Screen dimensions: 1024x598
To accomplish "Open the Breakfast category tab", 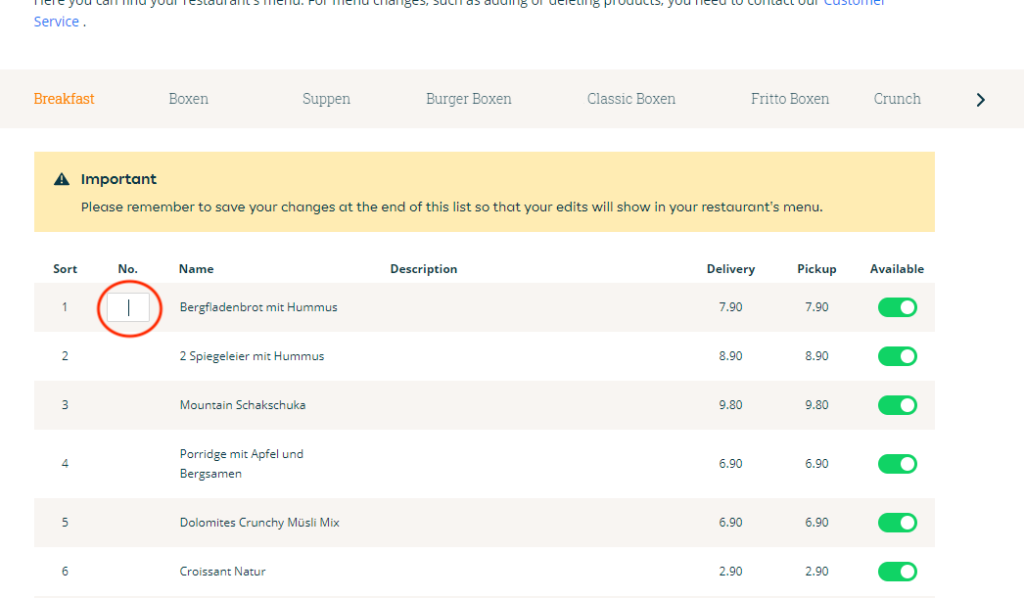I will click(64, 99).
